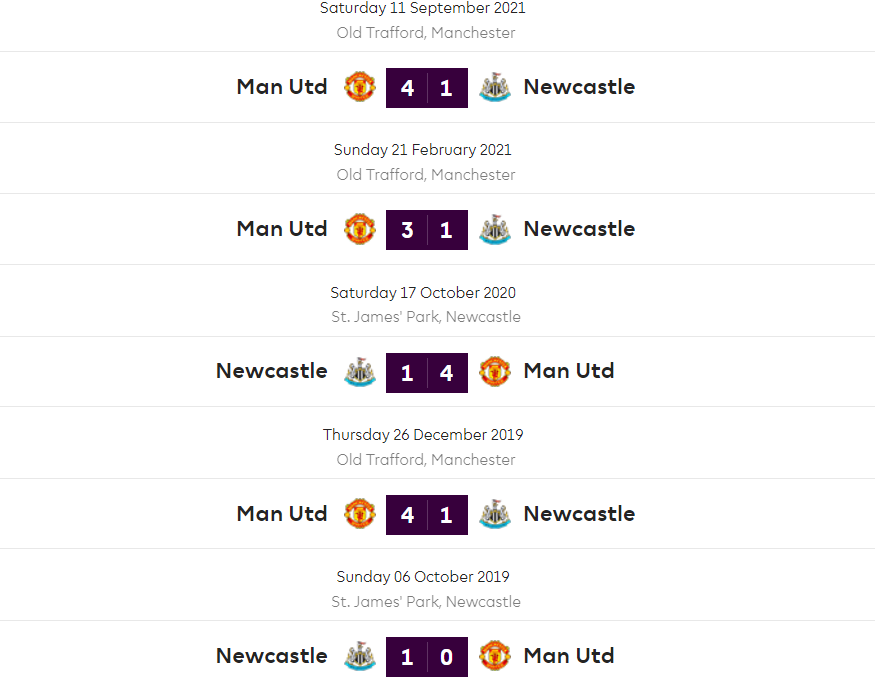Click Newcastle crest in the October 2020 match
Screen dimensions: 875x685
(359, 372)
